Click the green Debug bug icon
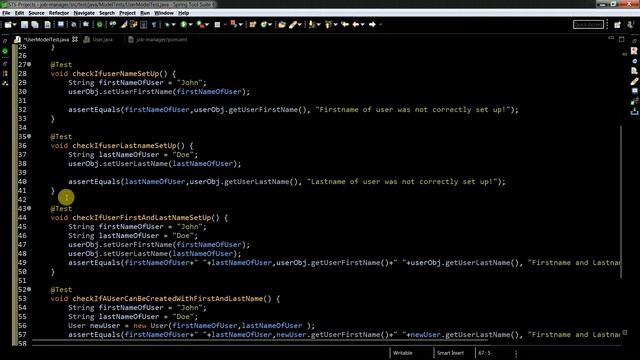This screenshot has width=640, height=360. 167,24
